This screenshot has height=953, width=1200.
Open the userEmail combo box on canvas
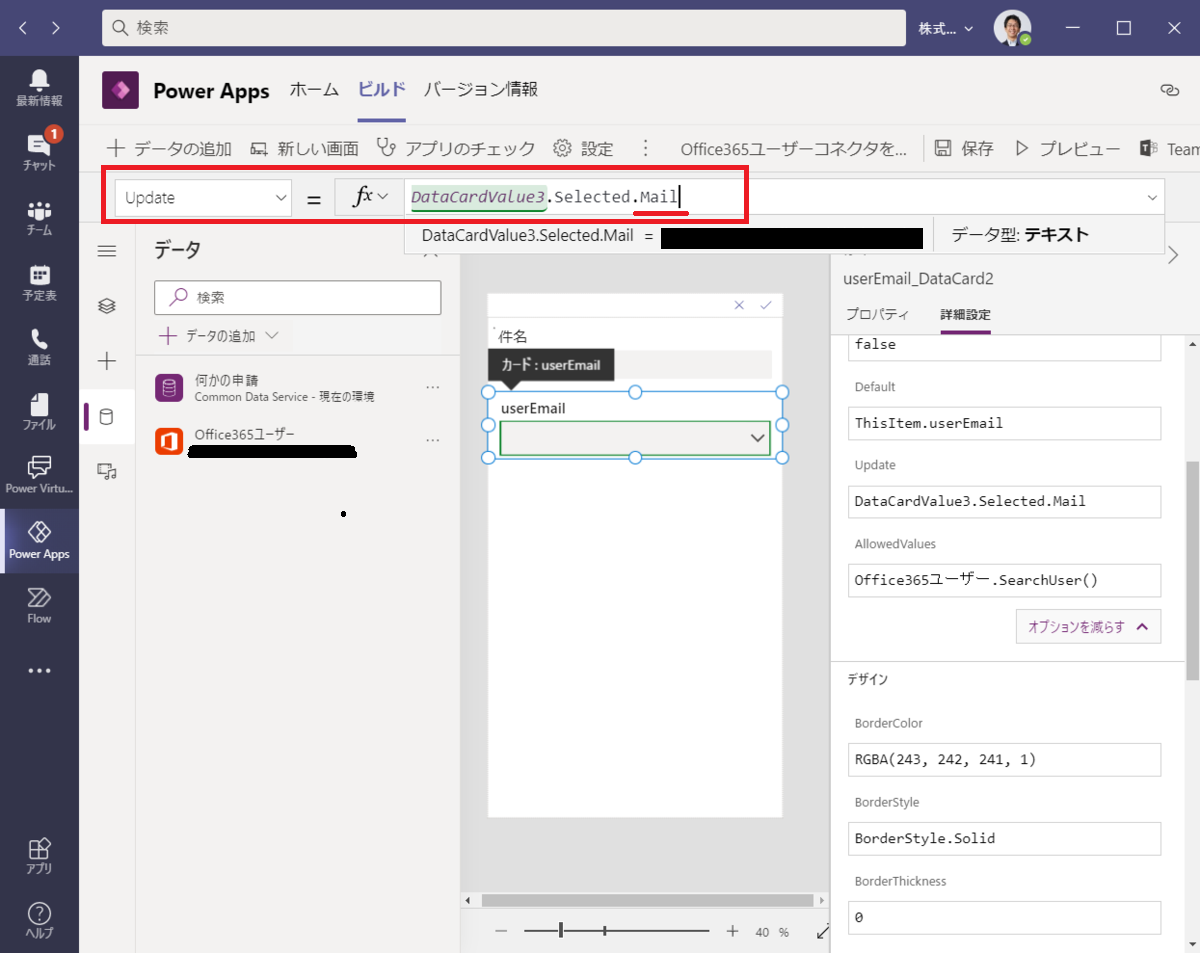pyautogui.click(x=635, y=438)
